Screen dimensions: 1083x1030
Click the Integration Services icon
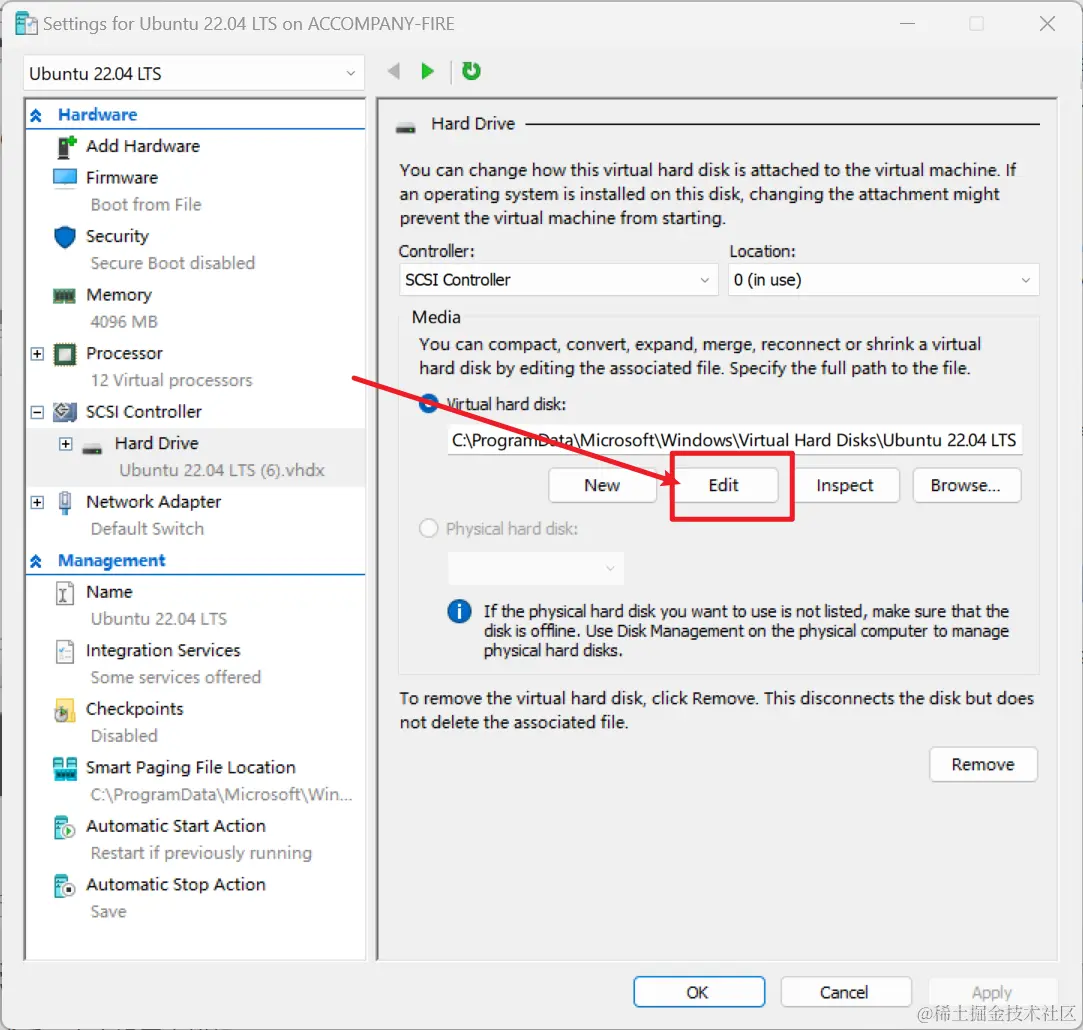tap(64, 651)
